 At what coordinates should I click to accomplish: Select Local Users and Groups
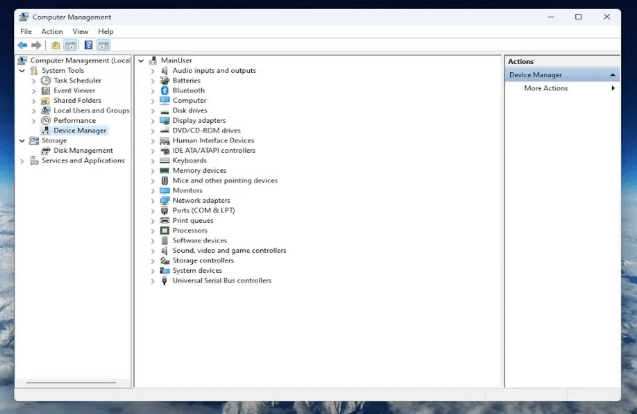tap(91, 110)
